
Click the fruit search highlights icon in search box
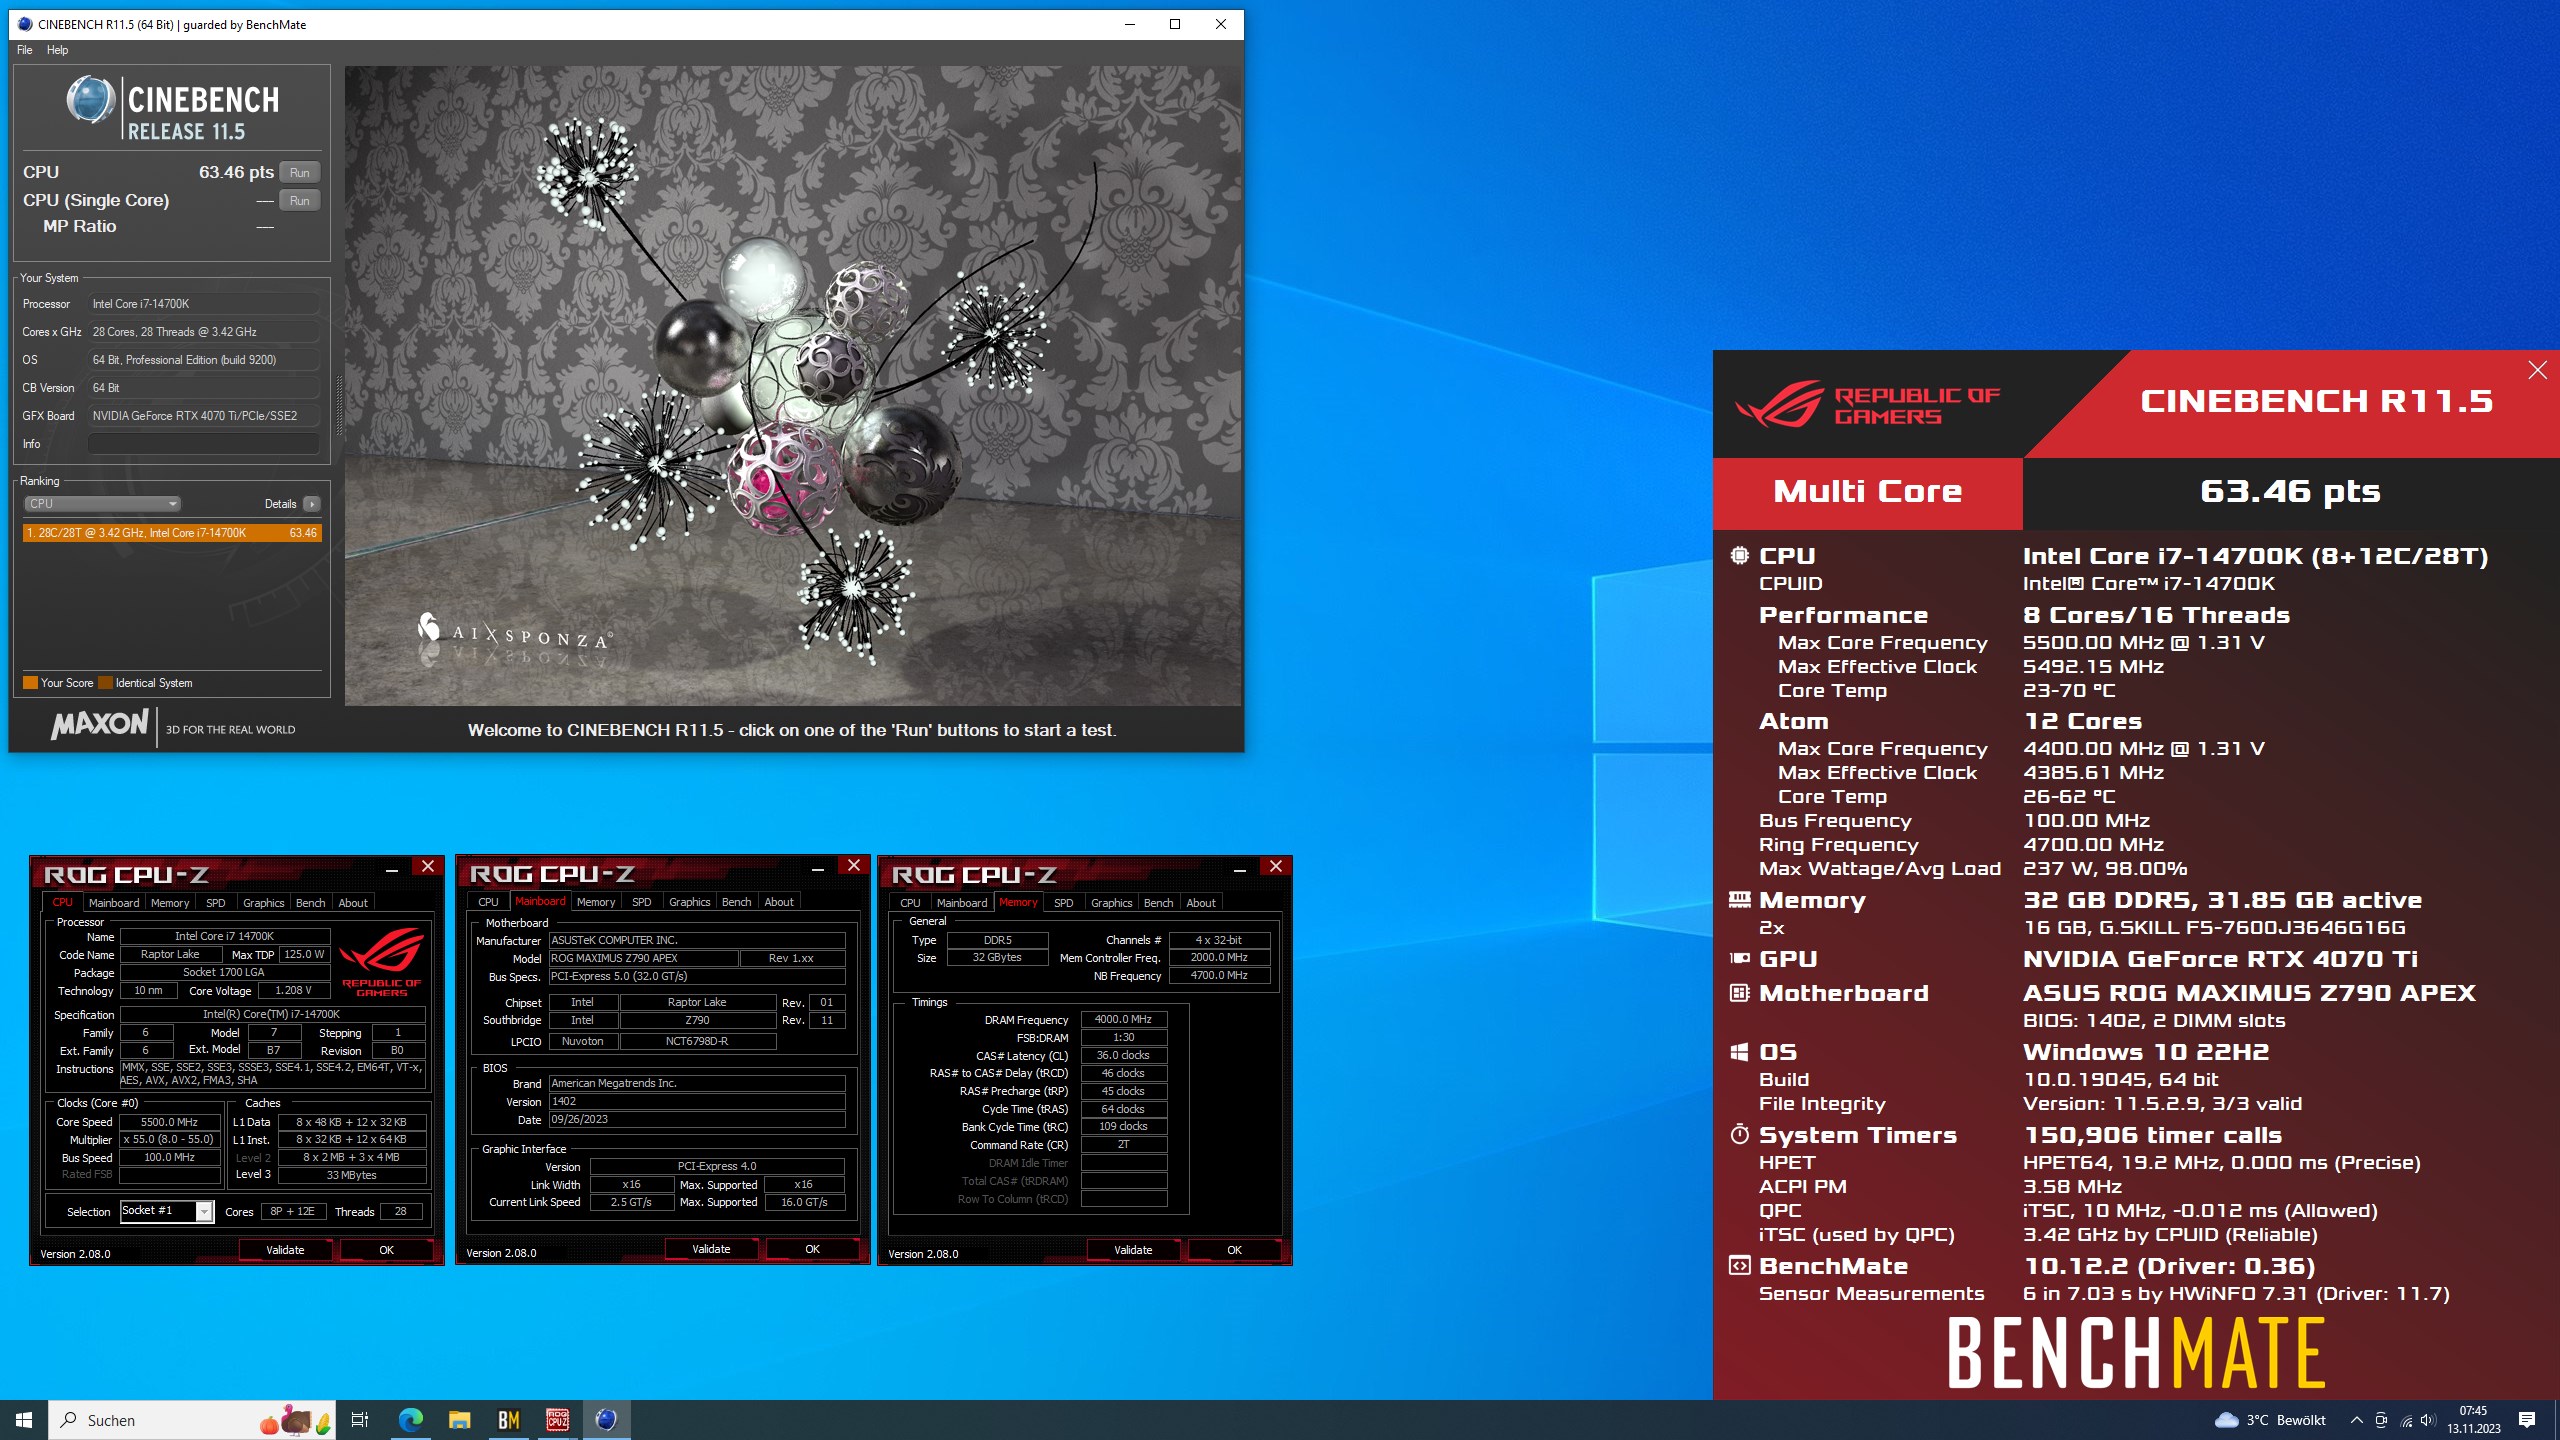point(295,1420)
